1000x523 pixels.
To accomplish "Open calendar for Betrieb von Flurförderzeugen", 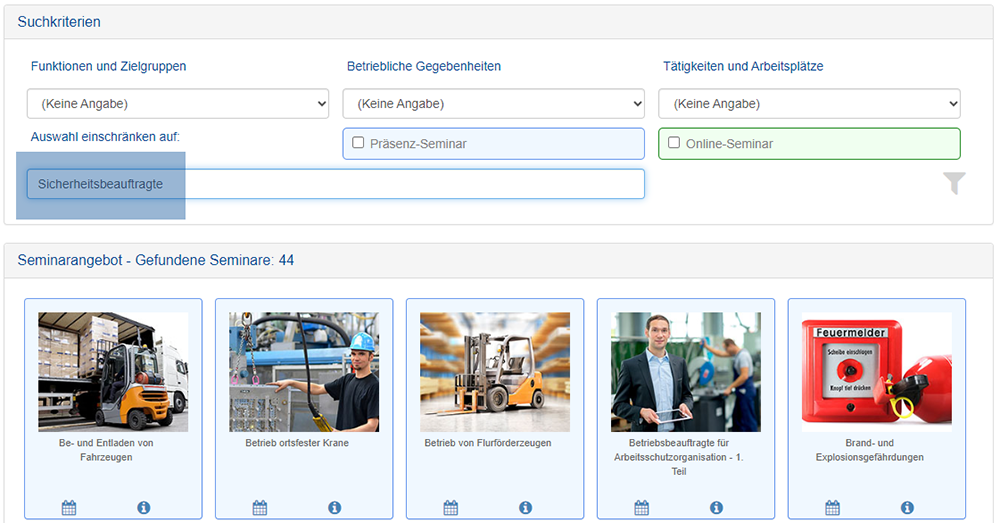I will (x=450, y=508).
